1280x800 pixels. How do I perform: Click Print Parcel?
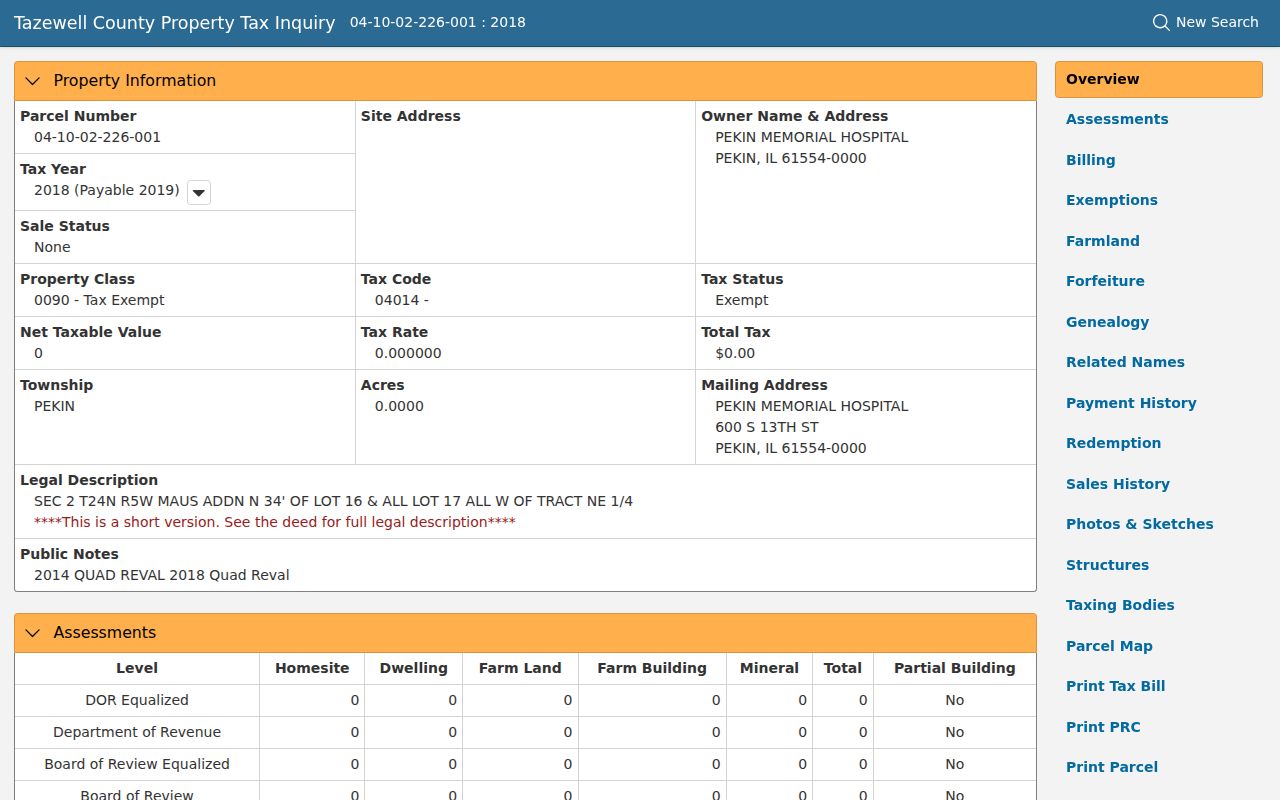tap(1112, 767)
